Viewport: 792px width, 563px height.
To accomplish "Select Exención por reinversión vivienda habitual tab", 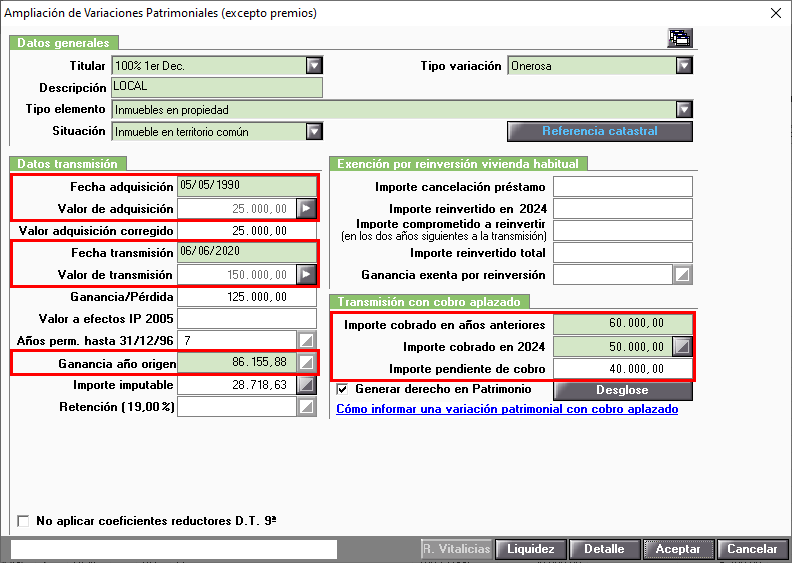I will point(458,164).
